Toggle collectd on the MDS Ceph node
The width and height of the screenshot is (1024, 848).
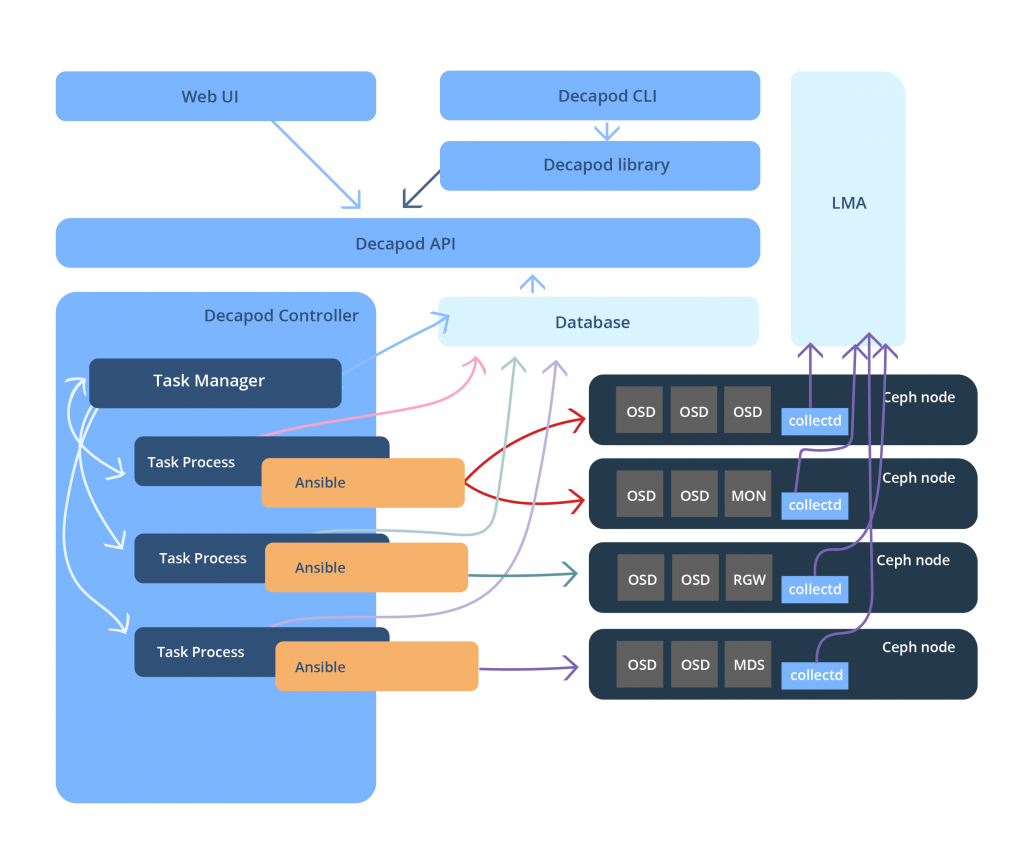[x=814, y=675]
